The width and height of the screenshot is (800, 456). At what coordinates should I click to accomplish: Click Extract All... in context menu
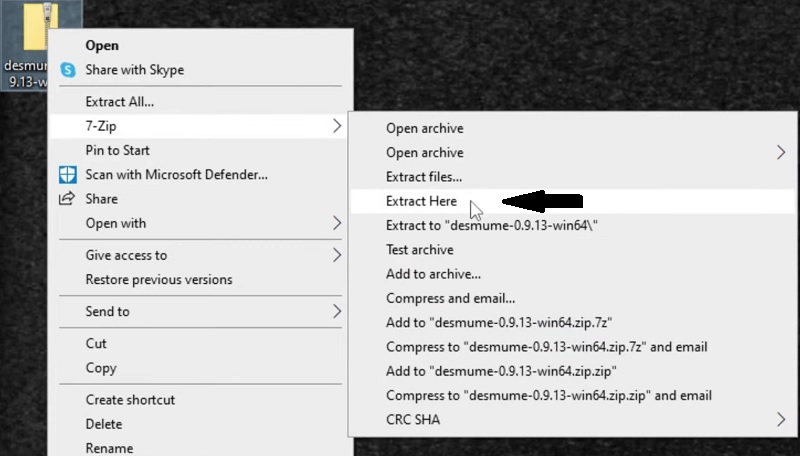[x=119, y=102]
